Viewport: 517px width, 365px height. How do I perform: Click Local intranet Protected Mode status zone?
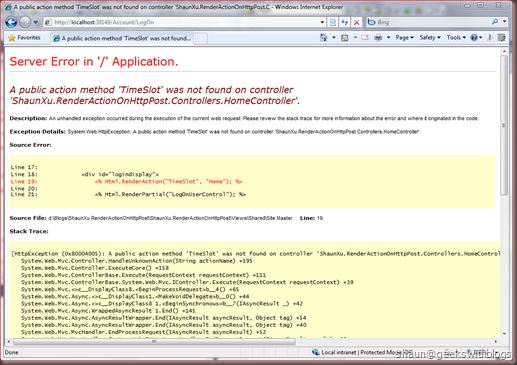point(362,352)
